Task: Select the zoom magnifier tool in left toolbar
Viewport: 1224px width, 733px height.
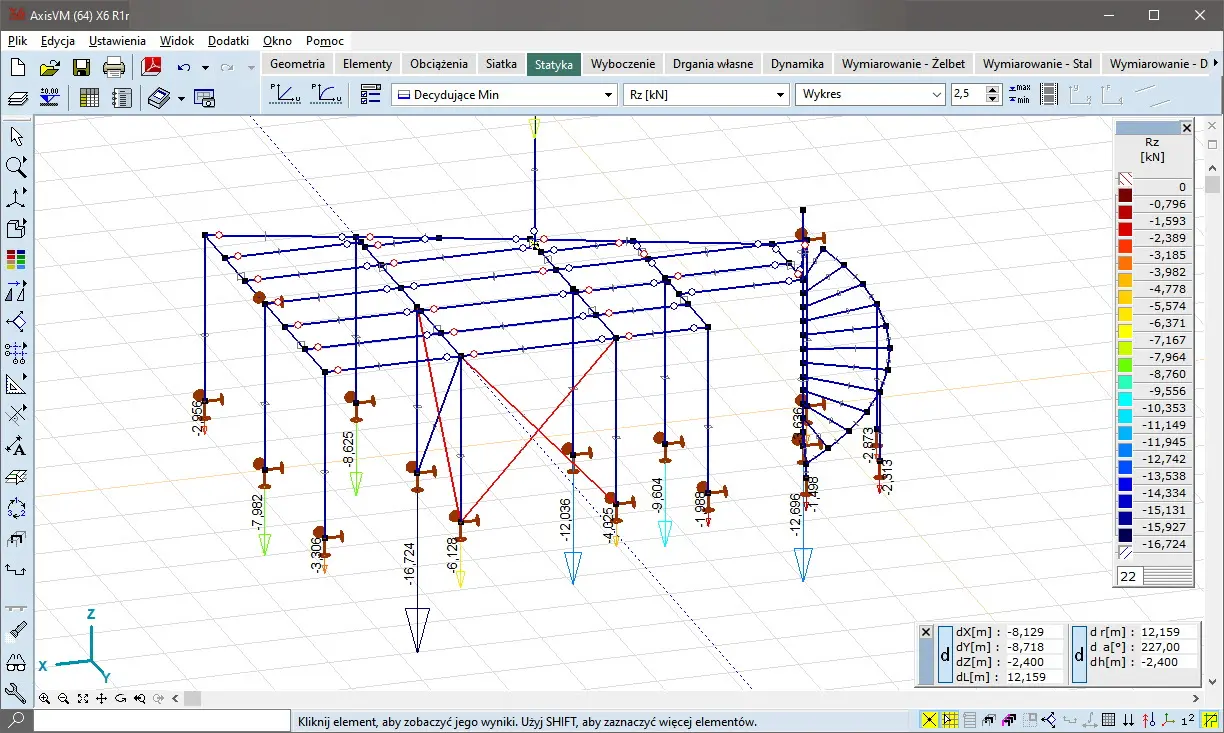Action: 16,166
